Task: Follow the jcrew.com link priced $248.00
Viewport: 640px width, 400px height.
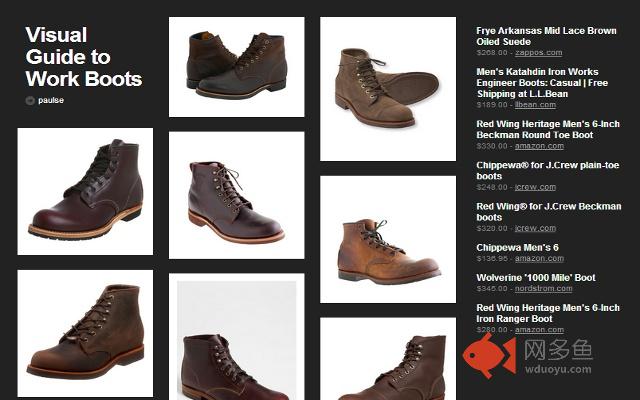Action: pos(535,187)
